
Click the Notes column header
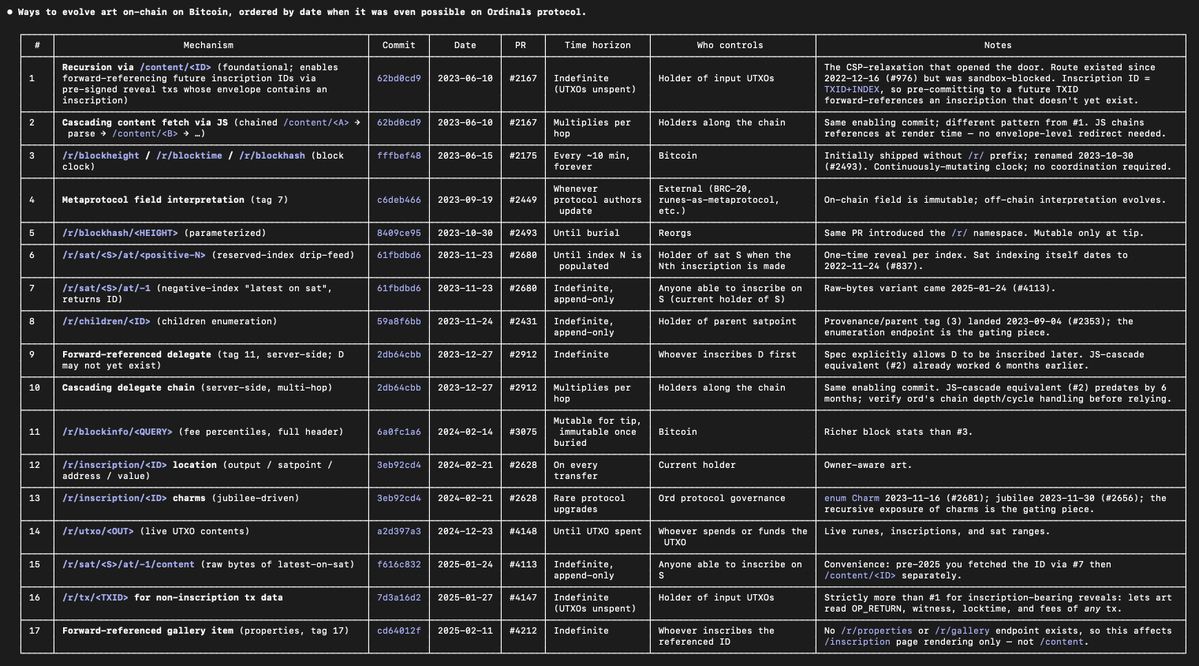pyautogui.click(x=997, y=45)
